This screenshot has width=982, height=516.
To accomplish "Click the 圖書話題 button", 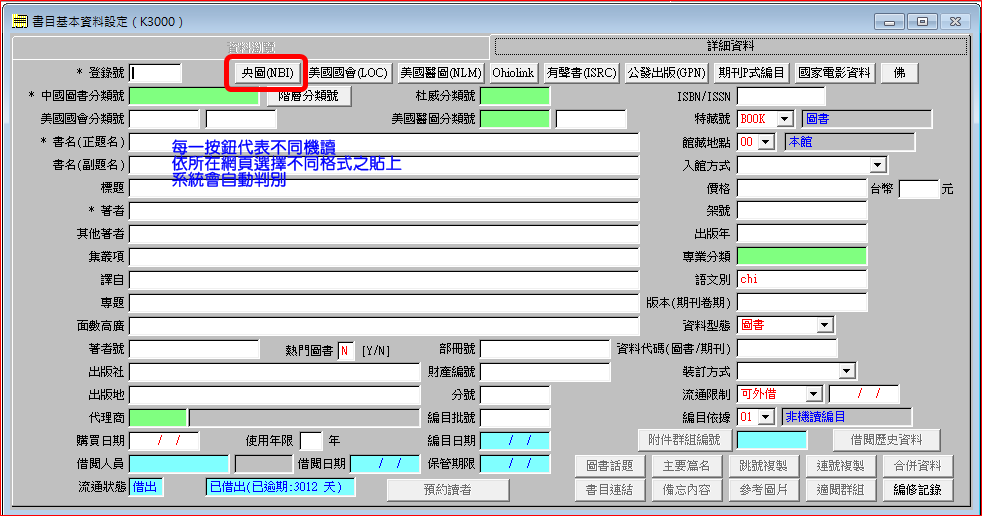I will click(x=609, y=466).
